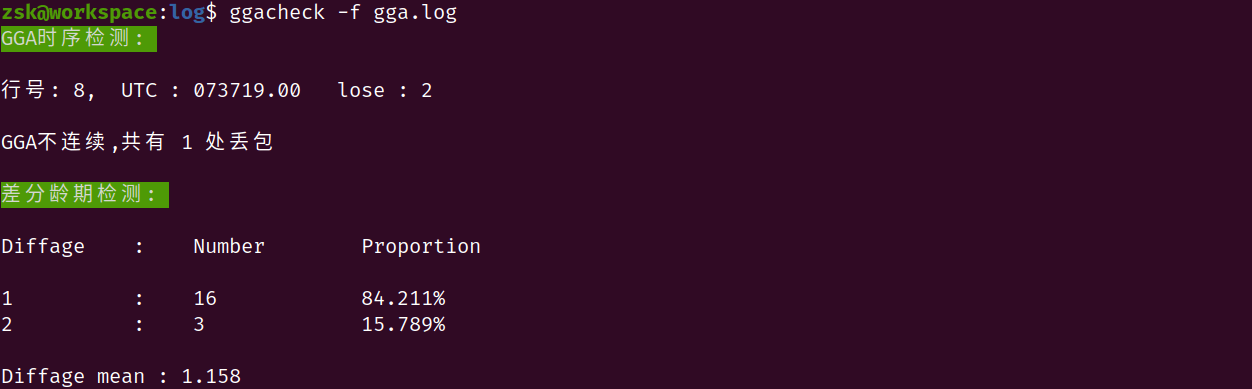Click the '-f' flag in command
Viewport: 1252px width, 389px height.
[349, 14]
